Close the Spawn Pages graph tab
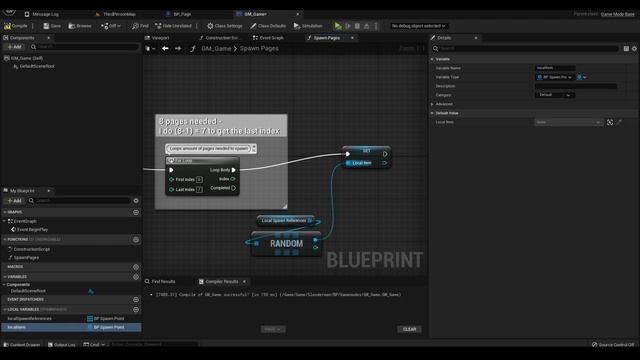 pyautogui.click(x=352, y=38)
